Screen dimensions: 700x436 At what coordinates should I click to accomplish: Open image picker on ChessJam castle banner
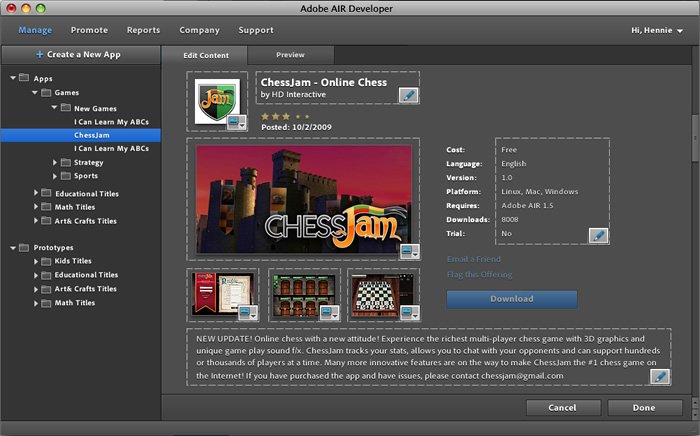409,252
